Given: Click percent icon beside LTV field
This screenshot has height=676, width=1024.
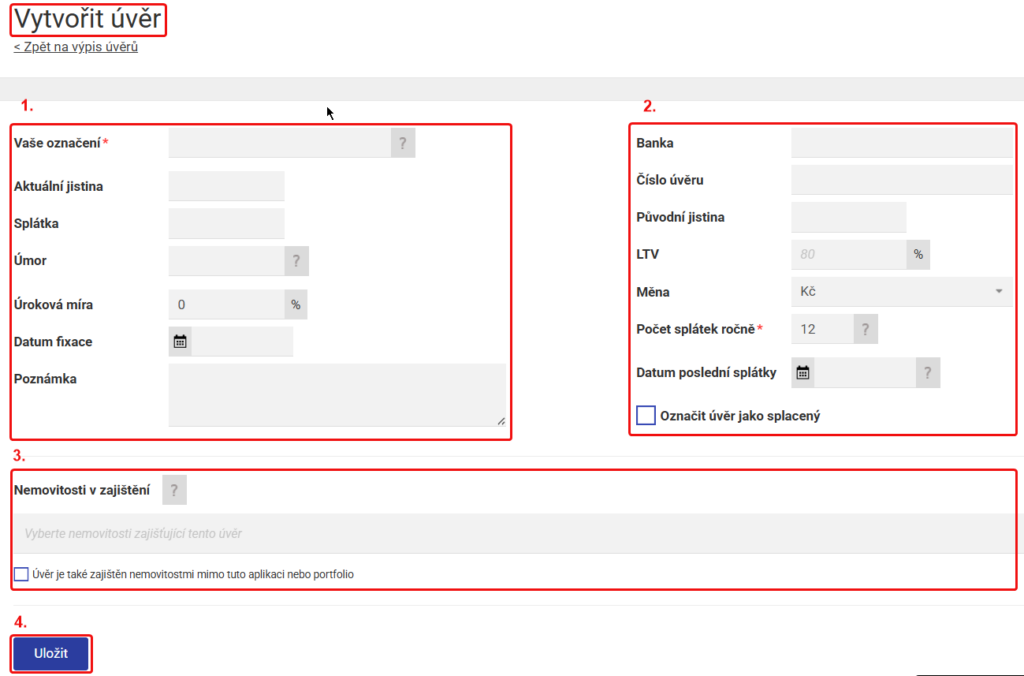Looking at the screenshot, I should pos(918,255).
